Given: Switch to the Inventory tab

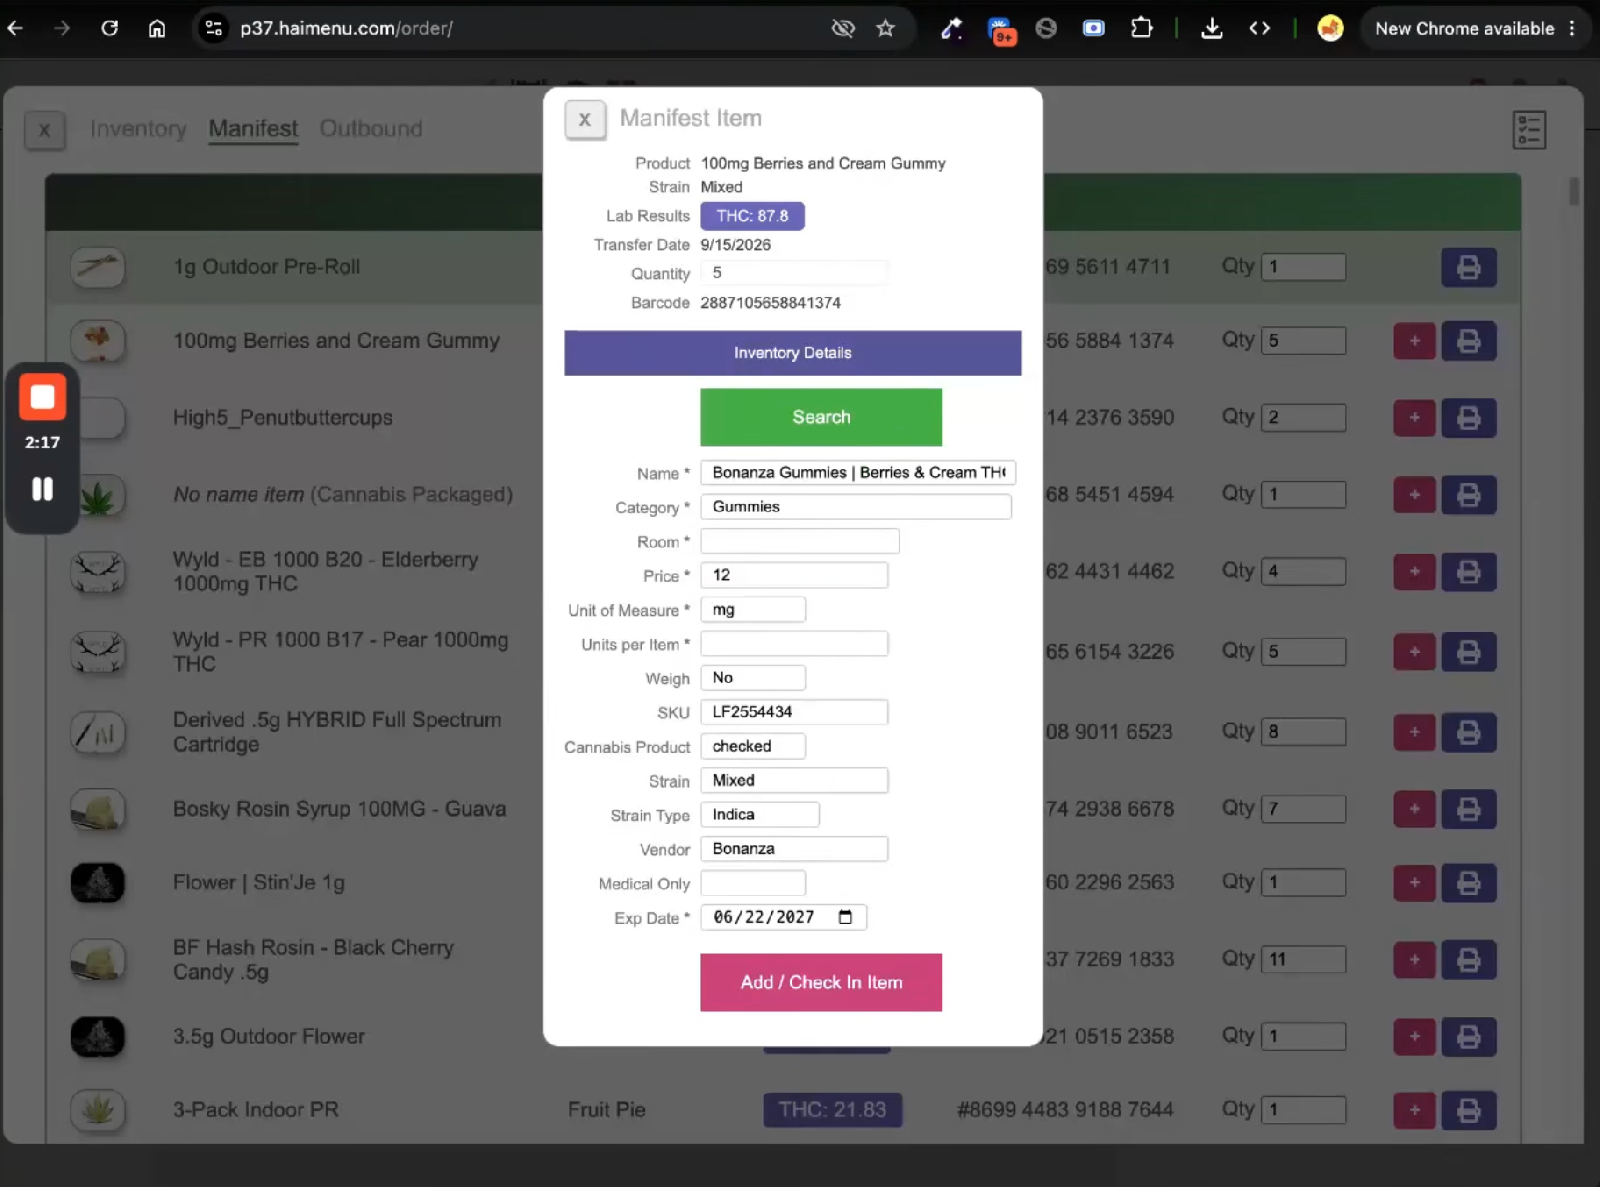Looking at the screenshot, I should pos(138,129).
